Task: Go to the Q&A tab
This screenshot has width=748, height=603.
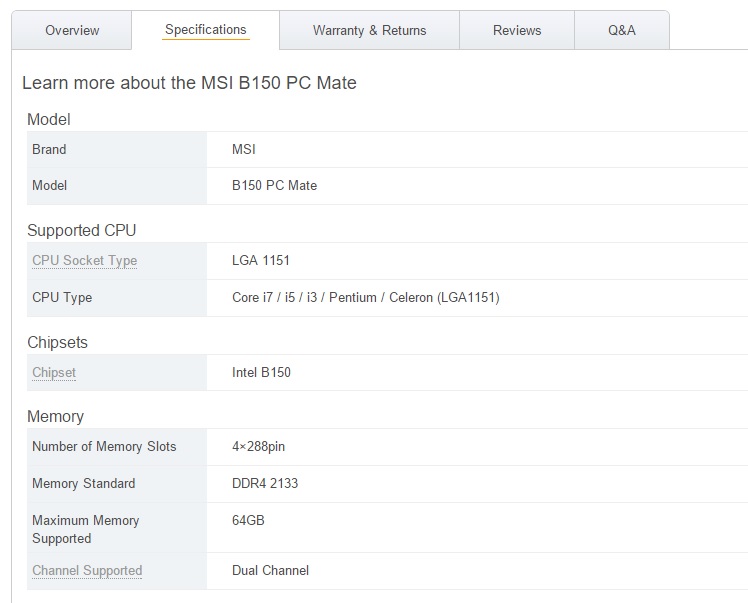Action: pyautogui.click(x=621, y=31)
